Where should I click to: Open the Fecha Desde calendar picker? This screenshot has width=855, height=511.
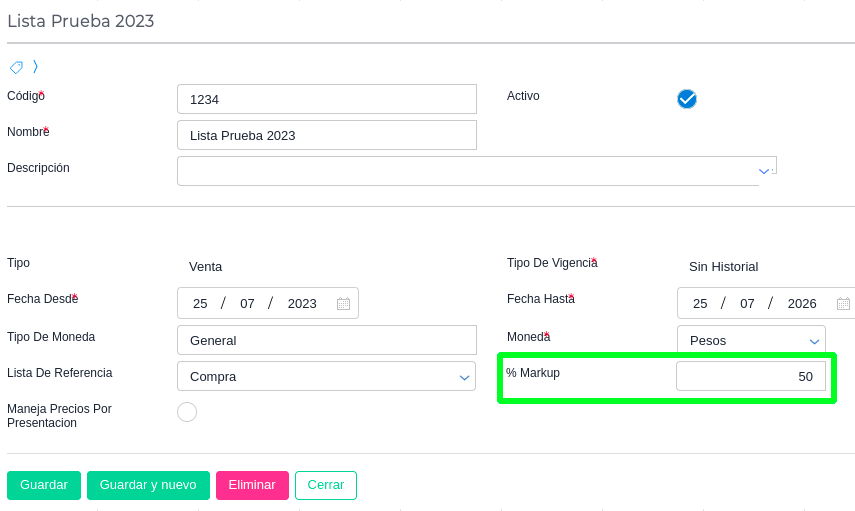click(x=343, y=304)
